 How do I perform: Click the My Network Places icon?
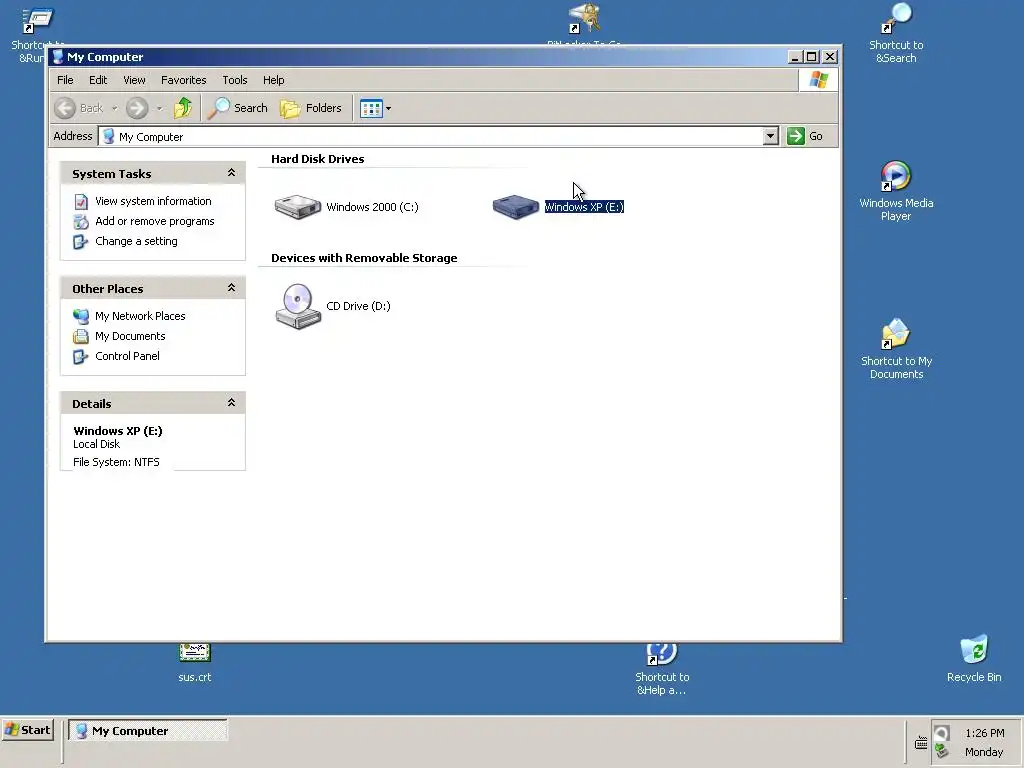click(80, 317)
